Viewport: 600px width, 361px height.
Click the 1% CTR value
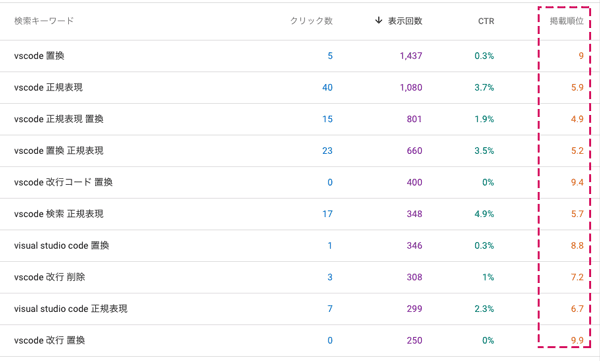point(488,277)
